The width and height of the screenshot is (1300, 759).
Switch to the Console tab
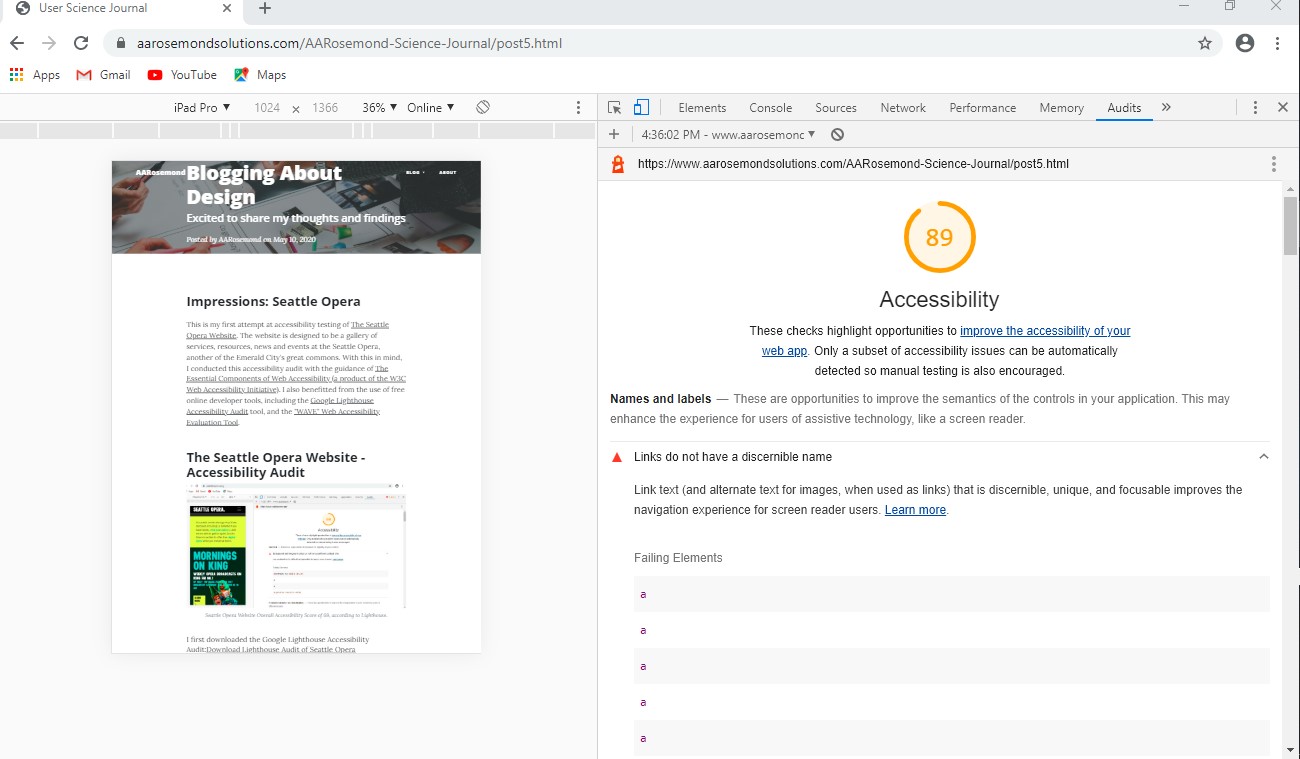click(770, 107)
